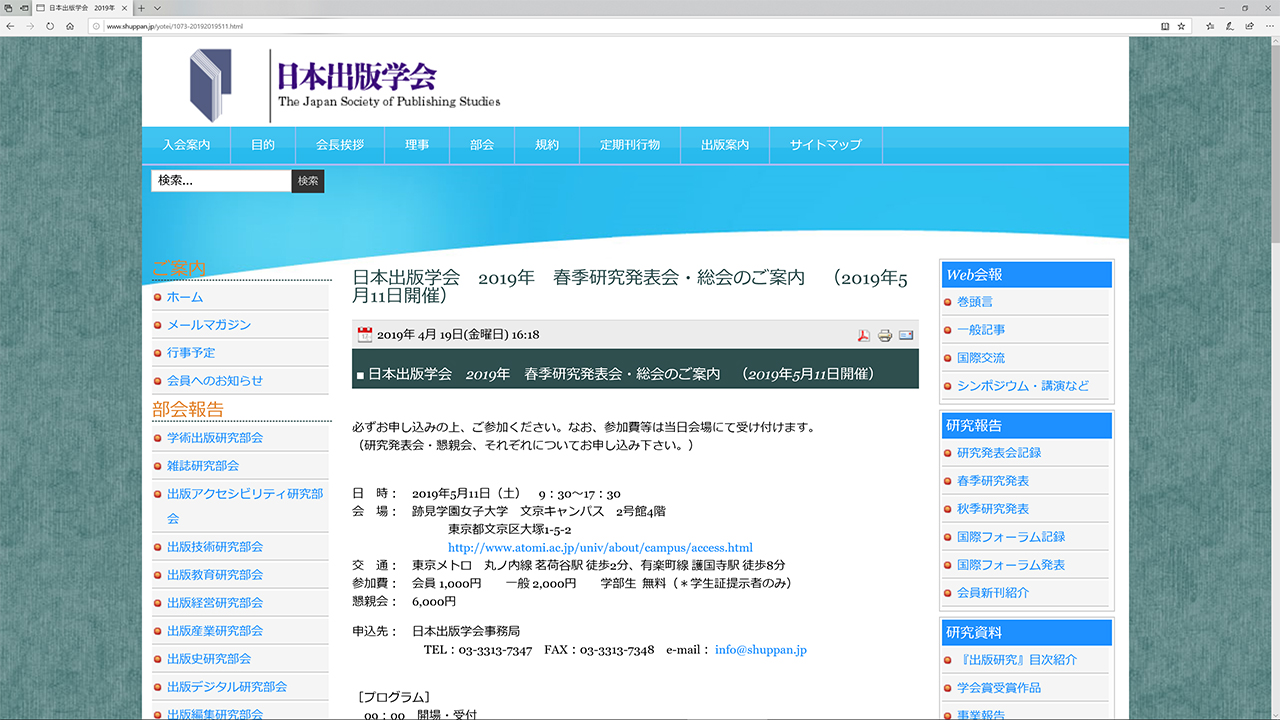The height and width of the screenshot is (720, 1280).
Task: Set these tabs aside
Action: [x=25, y=8]
